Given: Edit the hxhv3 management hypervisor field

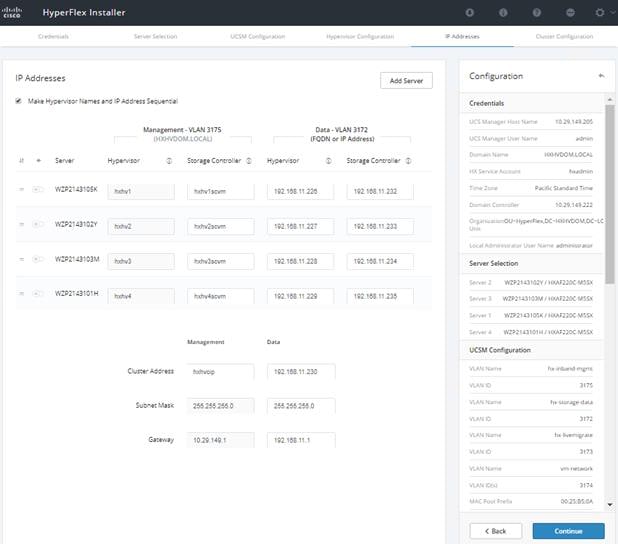Looking at the screenshot, I should point(141,261).
